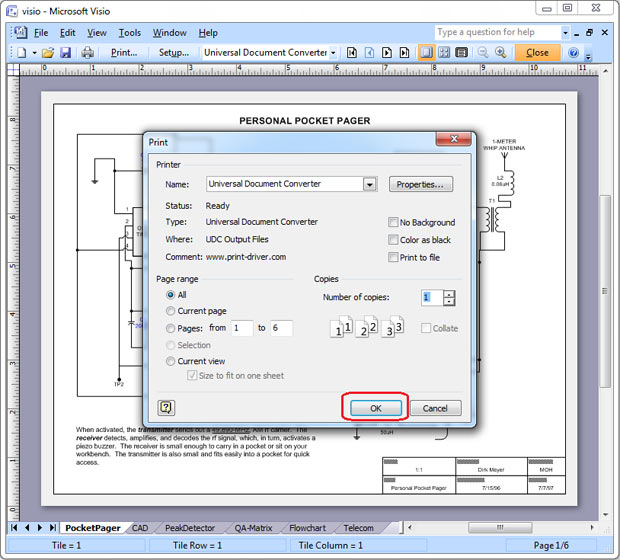Open the Tools menu
620x560 pixels.
click(129, 33)
